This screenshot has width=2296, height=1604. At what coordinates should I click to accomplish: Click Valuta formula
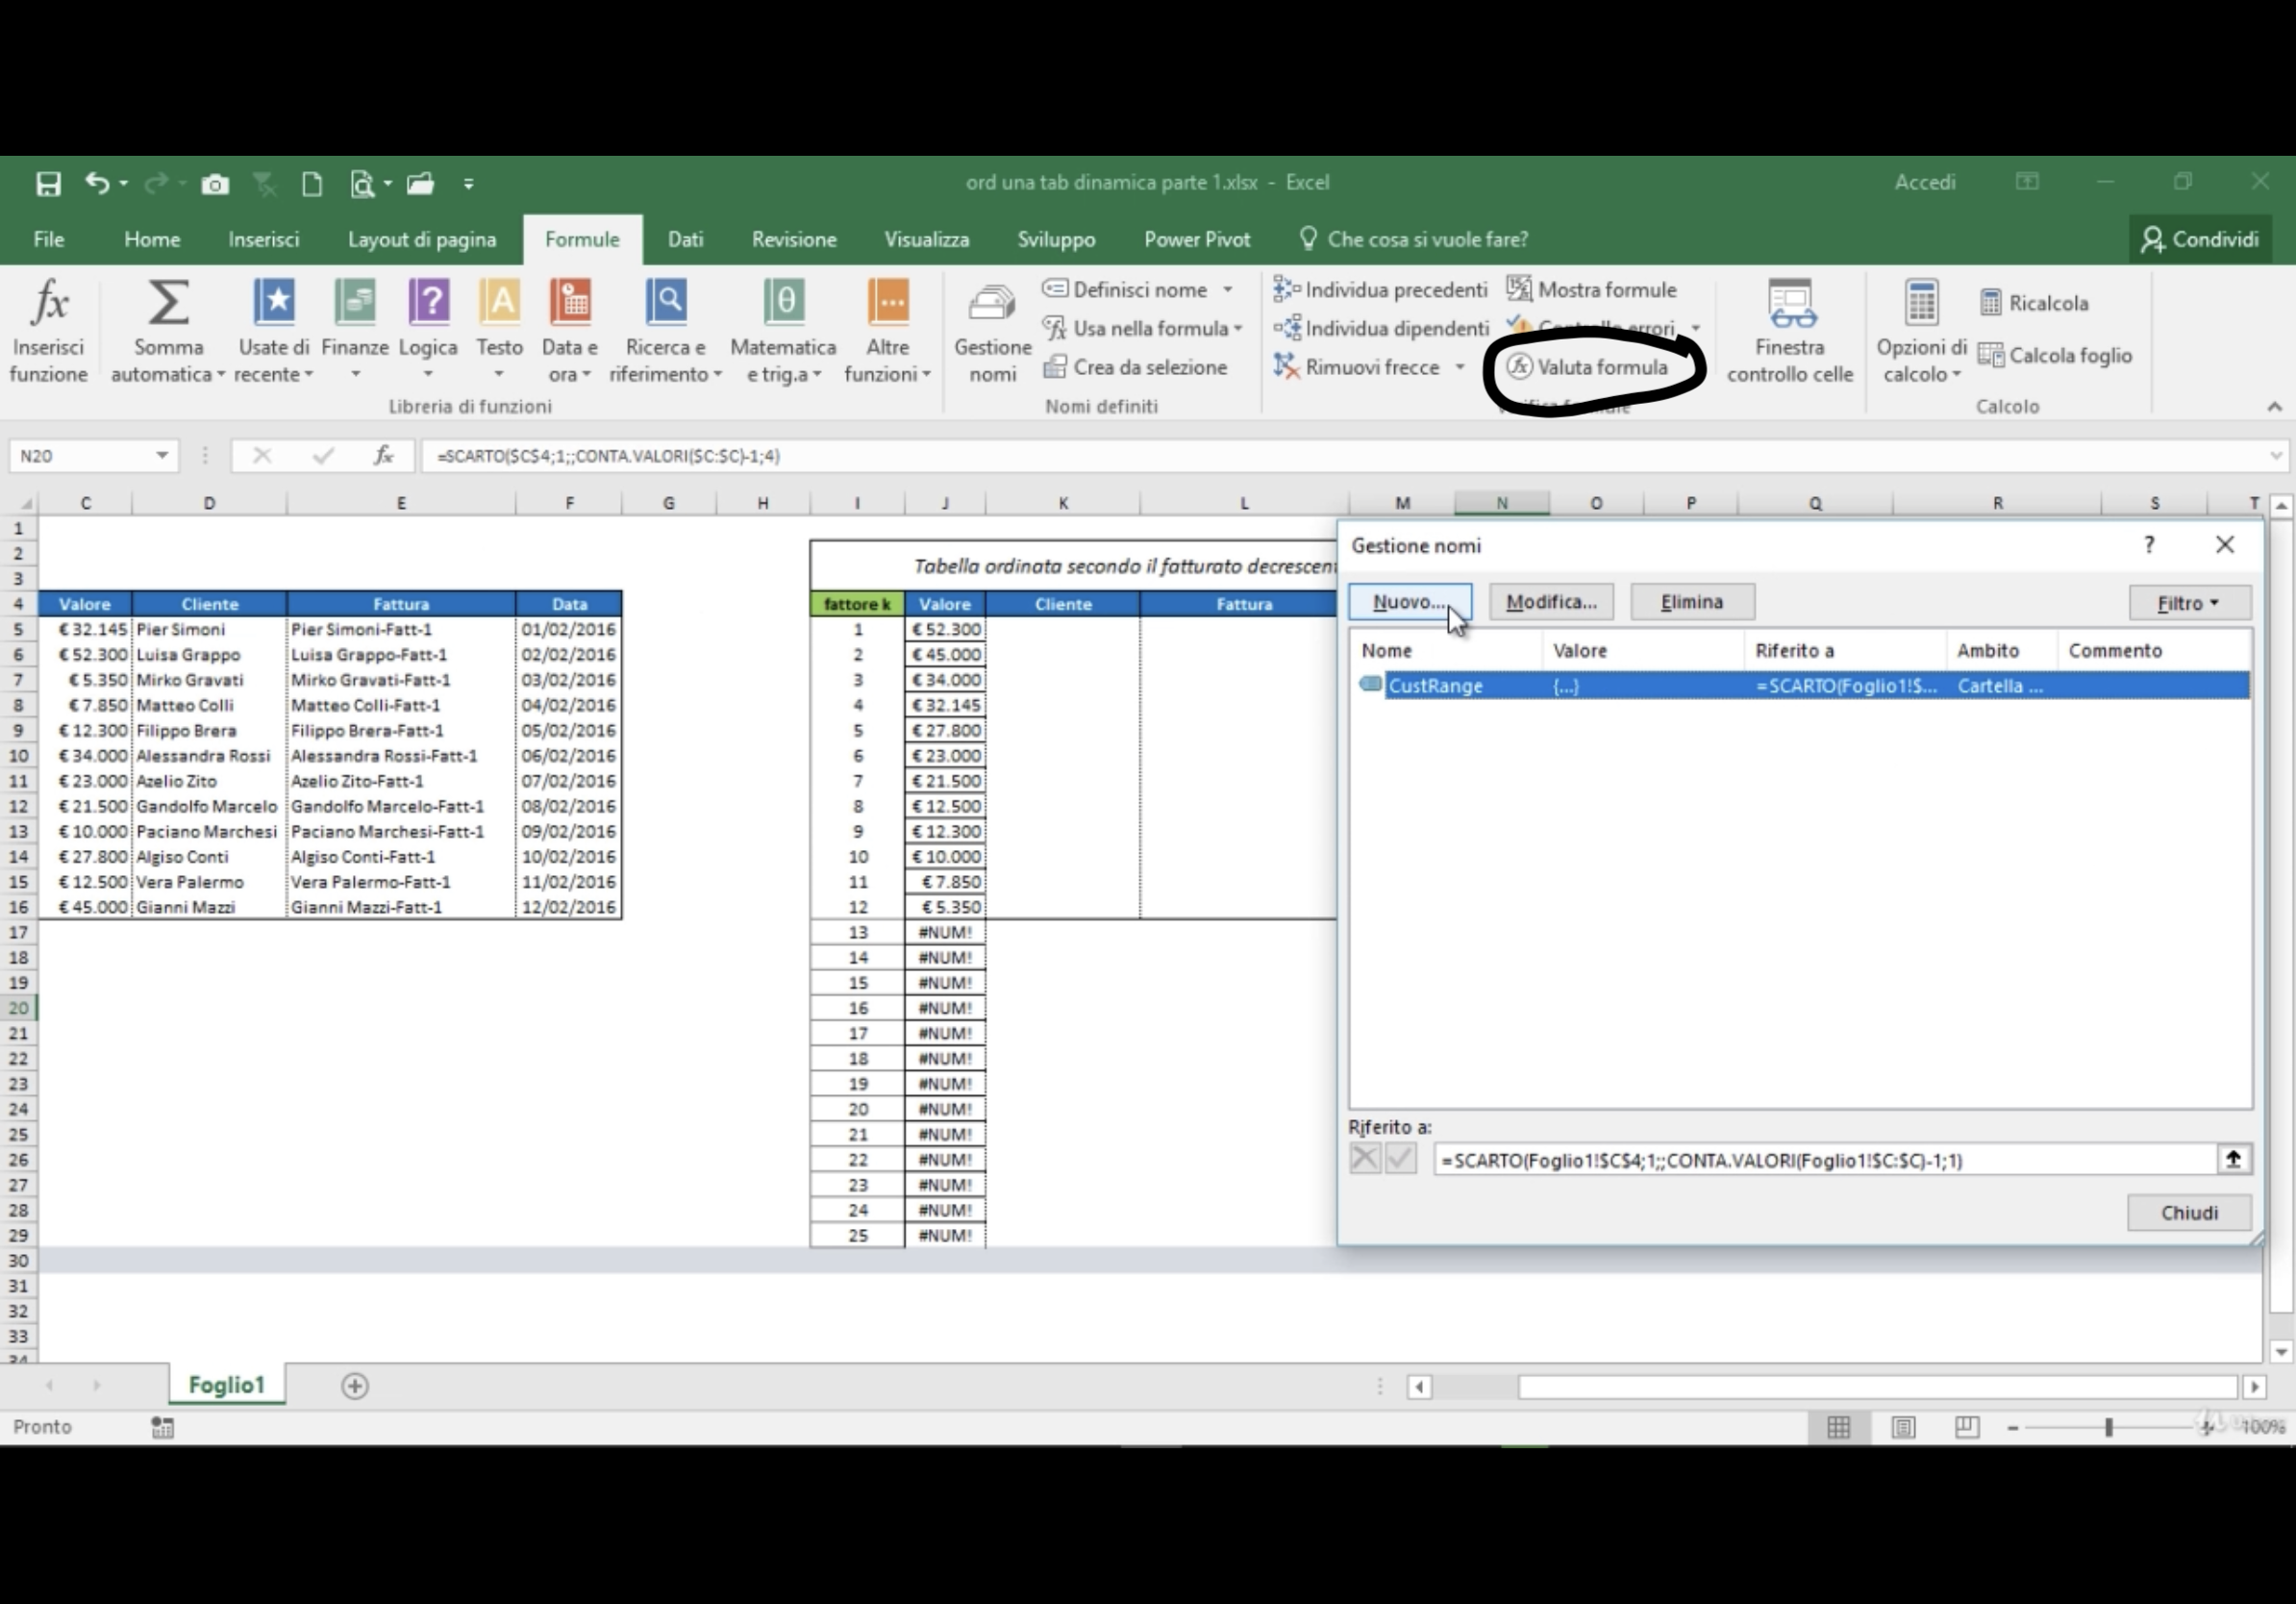click(x=1589, y=367)
